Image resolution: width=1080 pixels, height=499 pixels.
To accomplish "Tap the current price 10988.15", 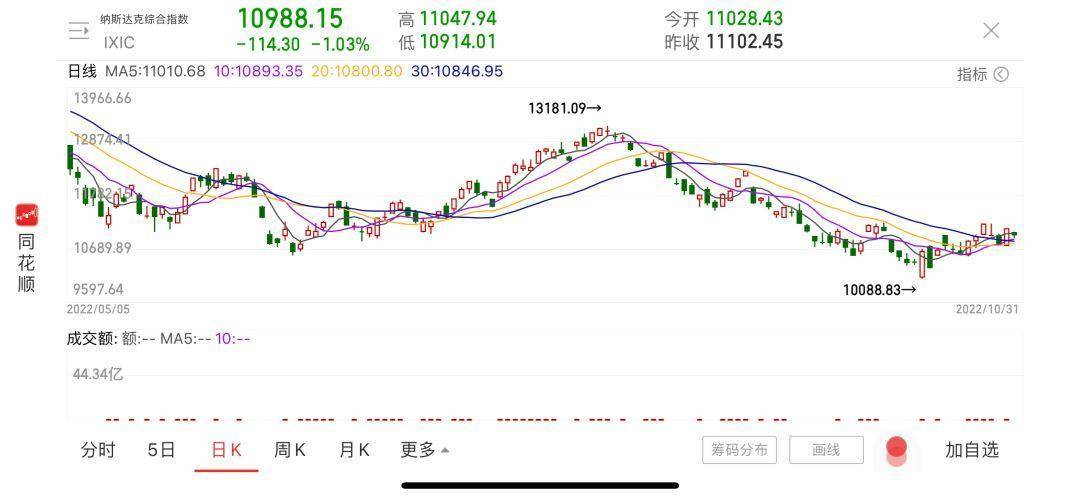I will [x=290, y=18].
